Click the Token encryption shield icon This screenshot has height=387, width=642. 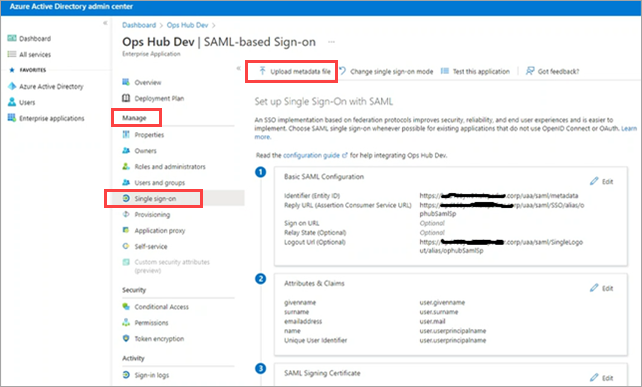[x=126, y=338]
